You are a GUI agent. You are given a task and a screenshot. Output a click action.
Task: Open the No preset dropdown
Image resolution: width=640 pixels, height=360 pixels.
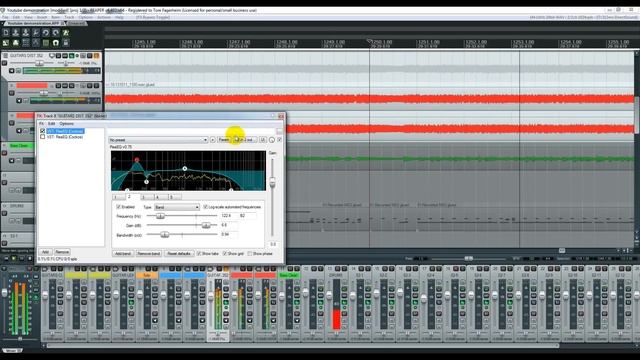[158, 140]
